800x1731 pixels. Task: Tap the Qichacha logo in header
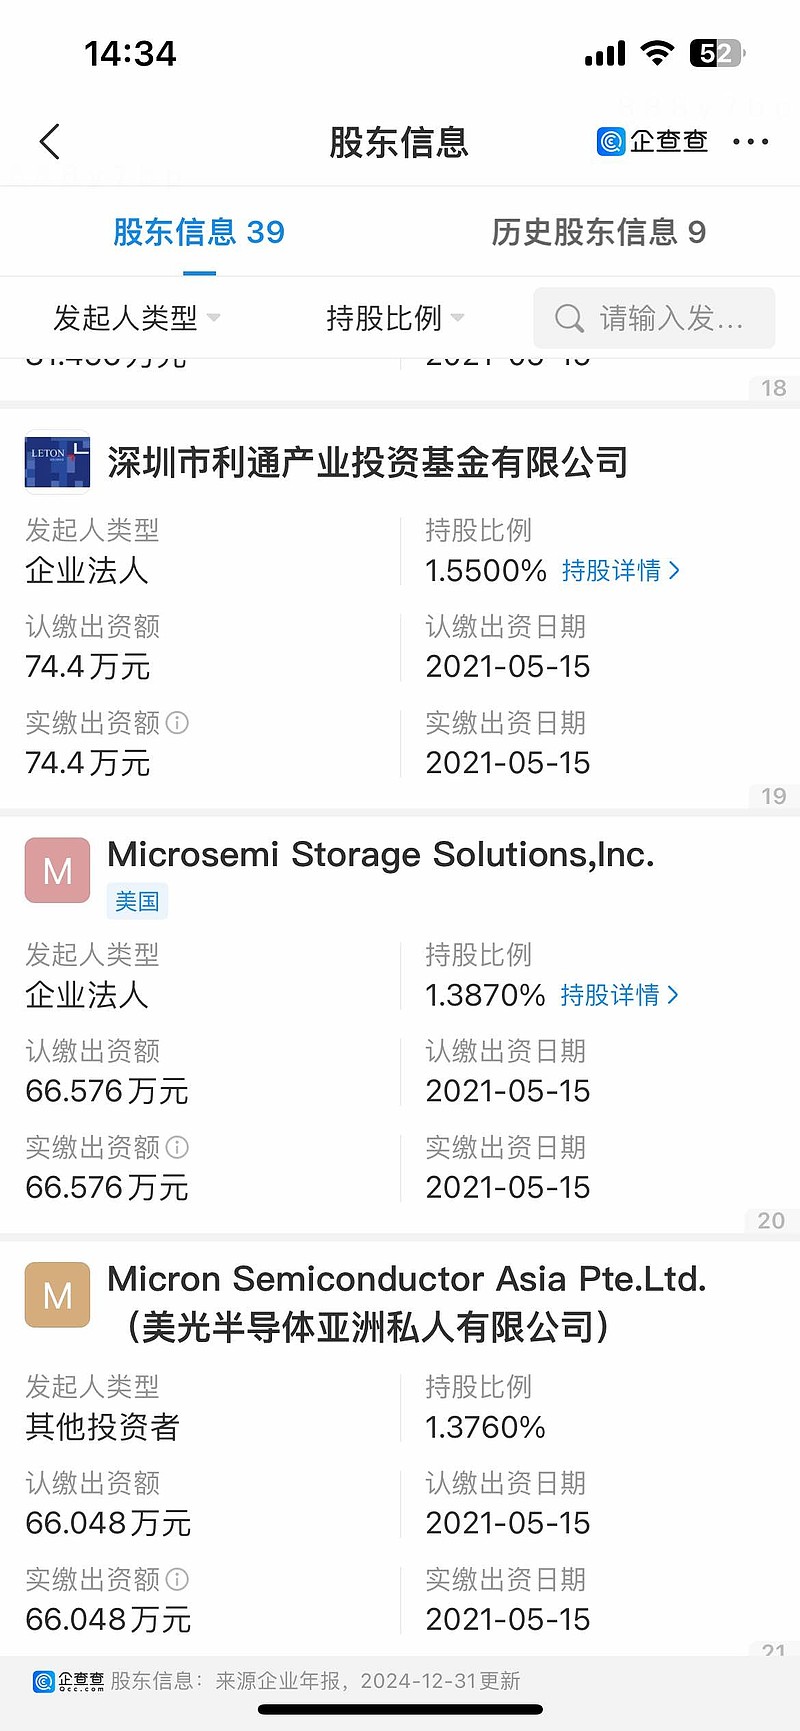pos(652,142)
